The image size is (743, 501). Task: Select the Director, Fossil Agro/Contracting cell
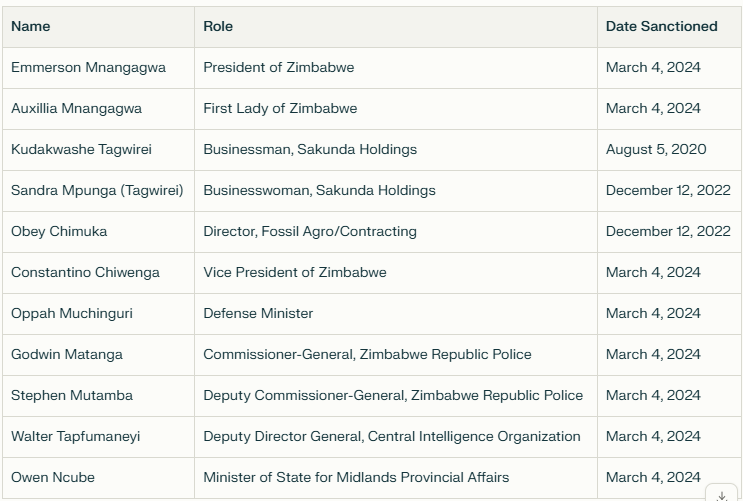coord(310,231)
